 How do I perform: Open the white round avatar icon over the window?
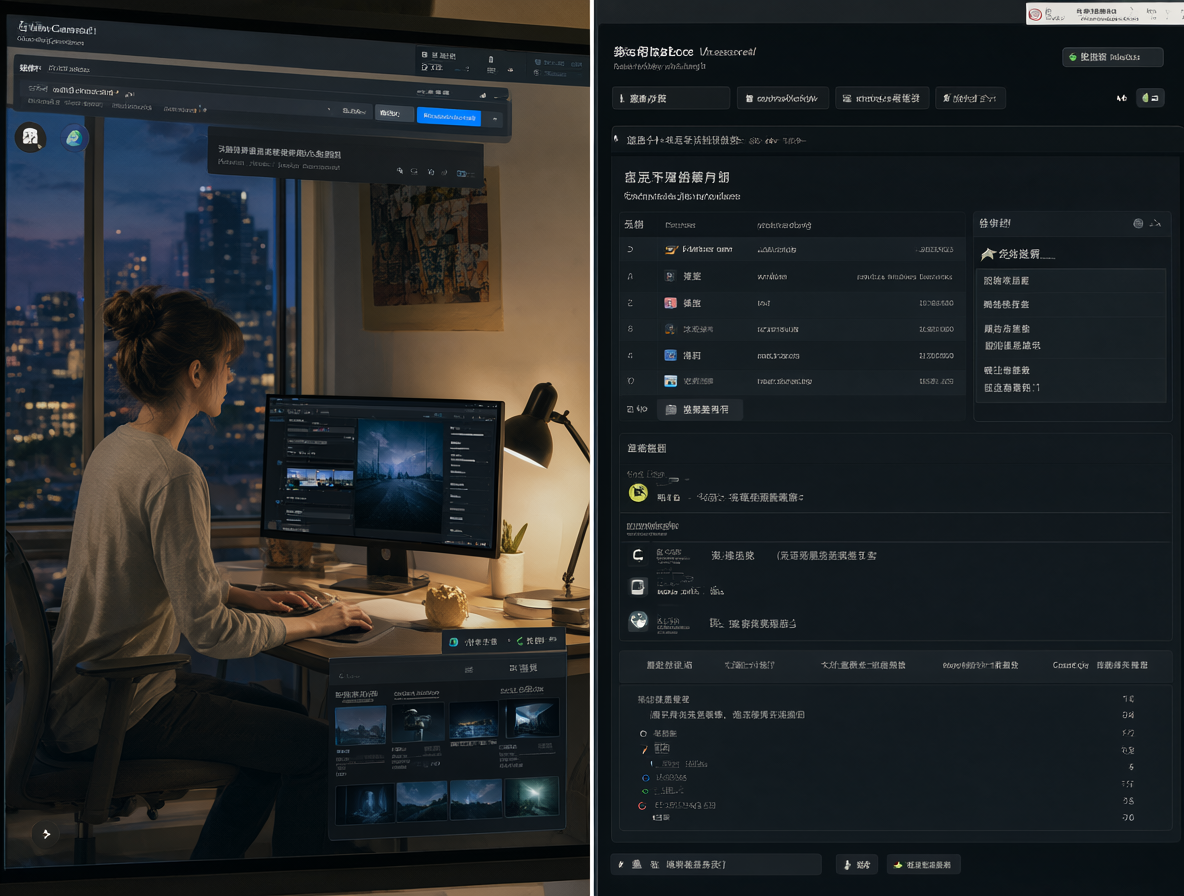[x=30, y=137]
